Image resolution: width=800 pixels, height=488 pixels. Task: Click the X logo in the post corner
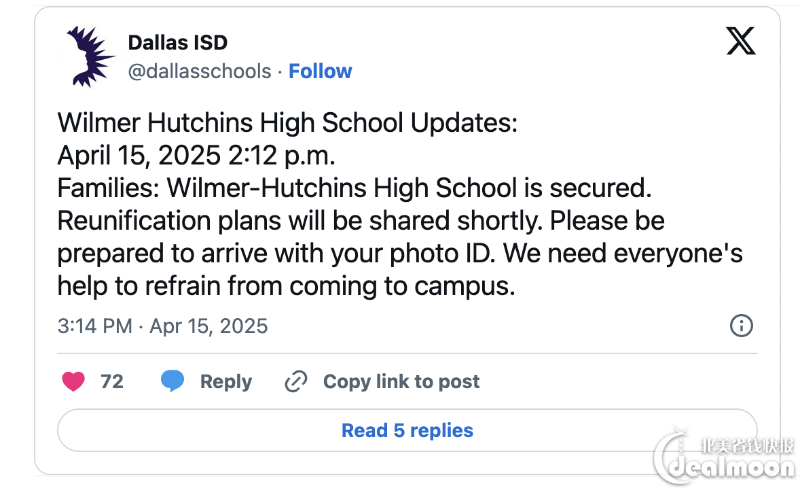pos(741,41)
